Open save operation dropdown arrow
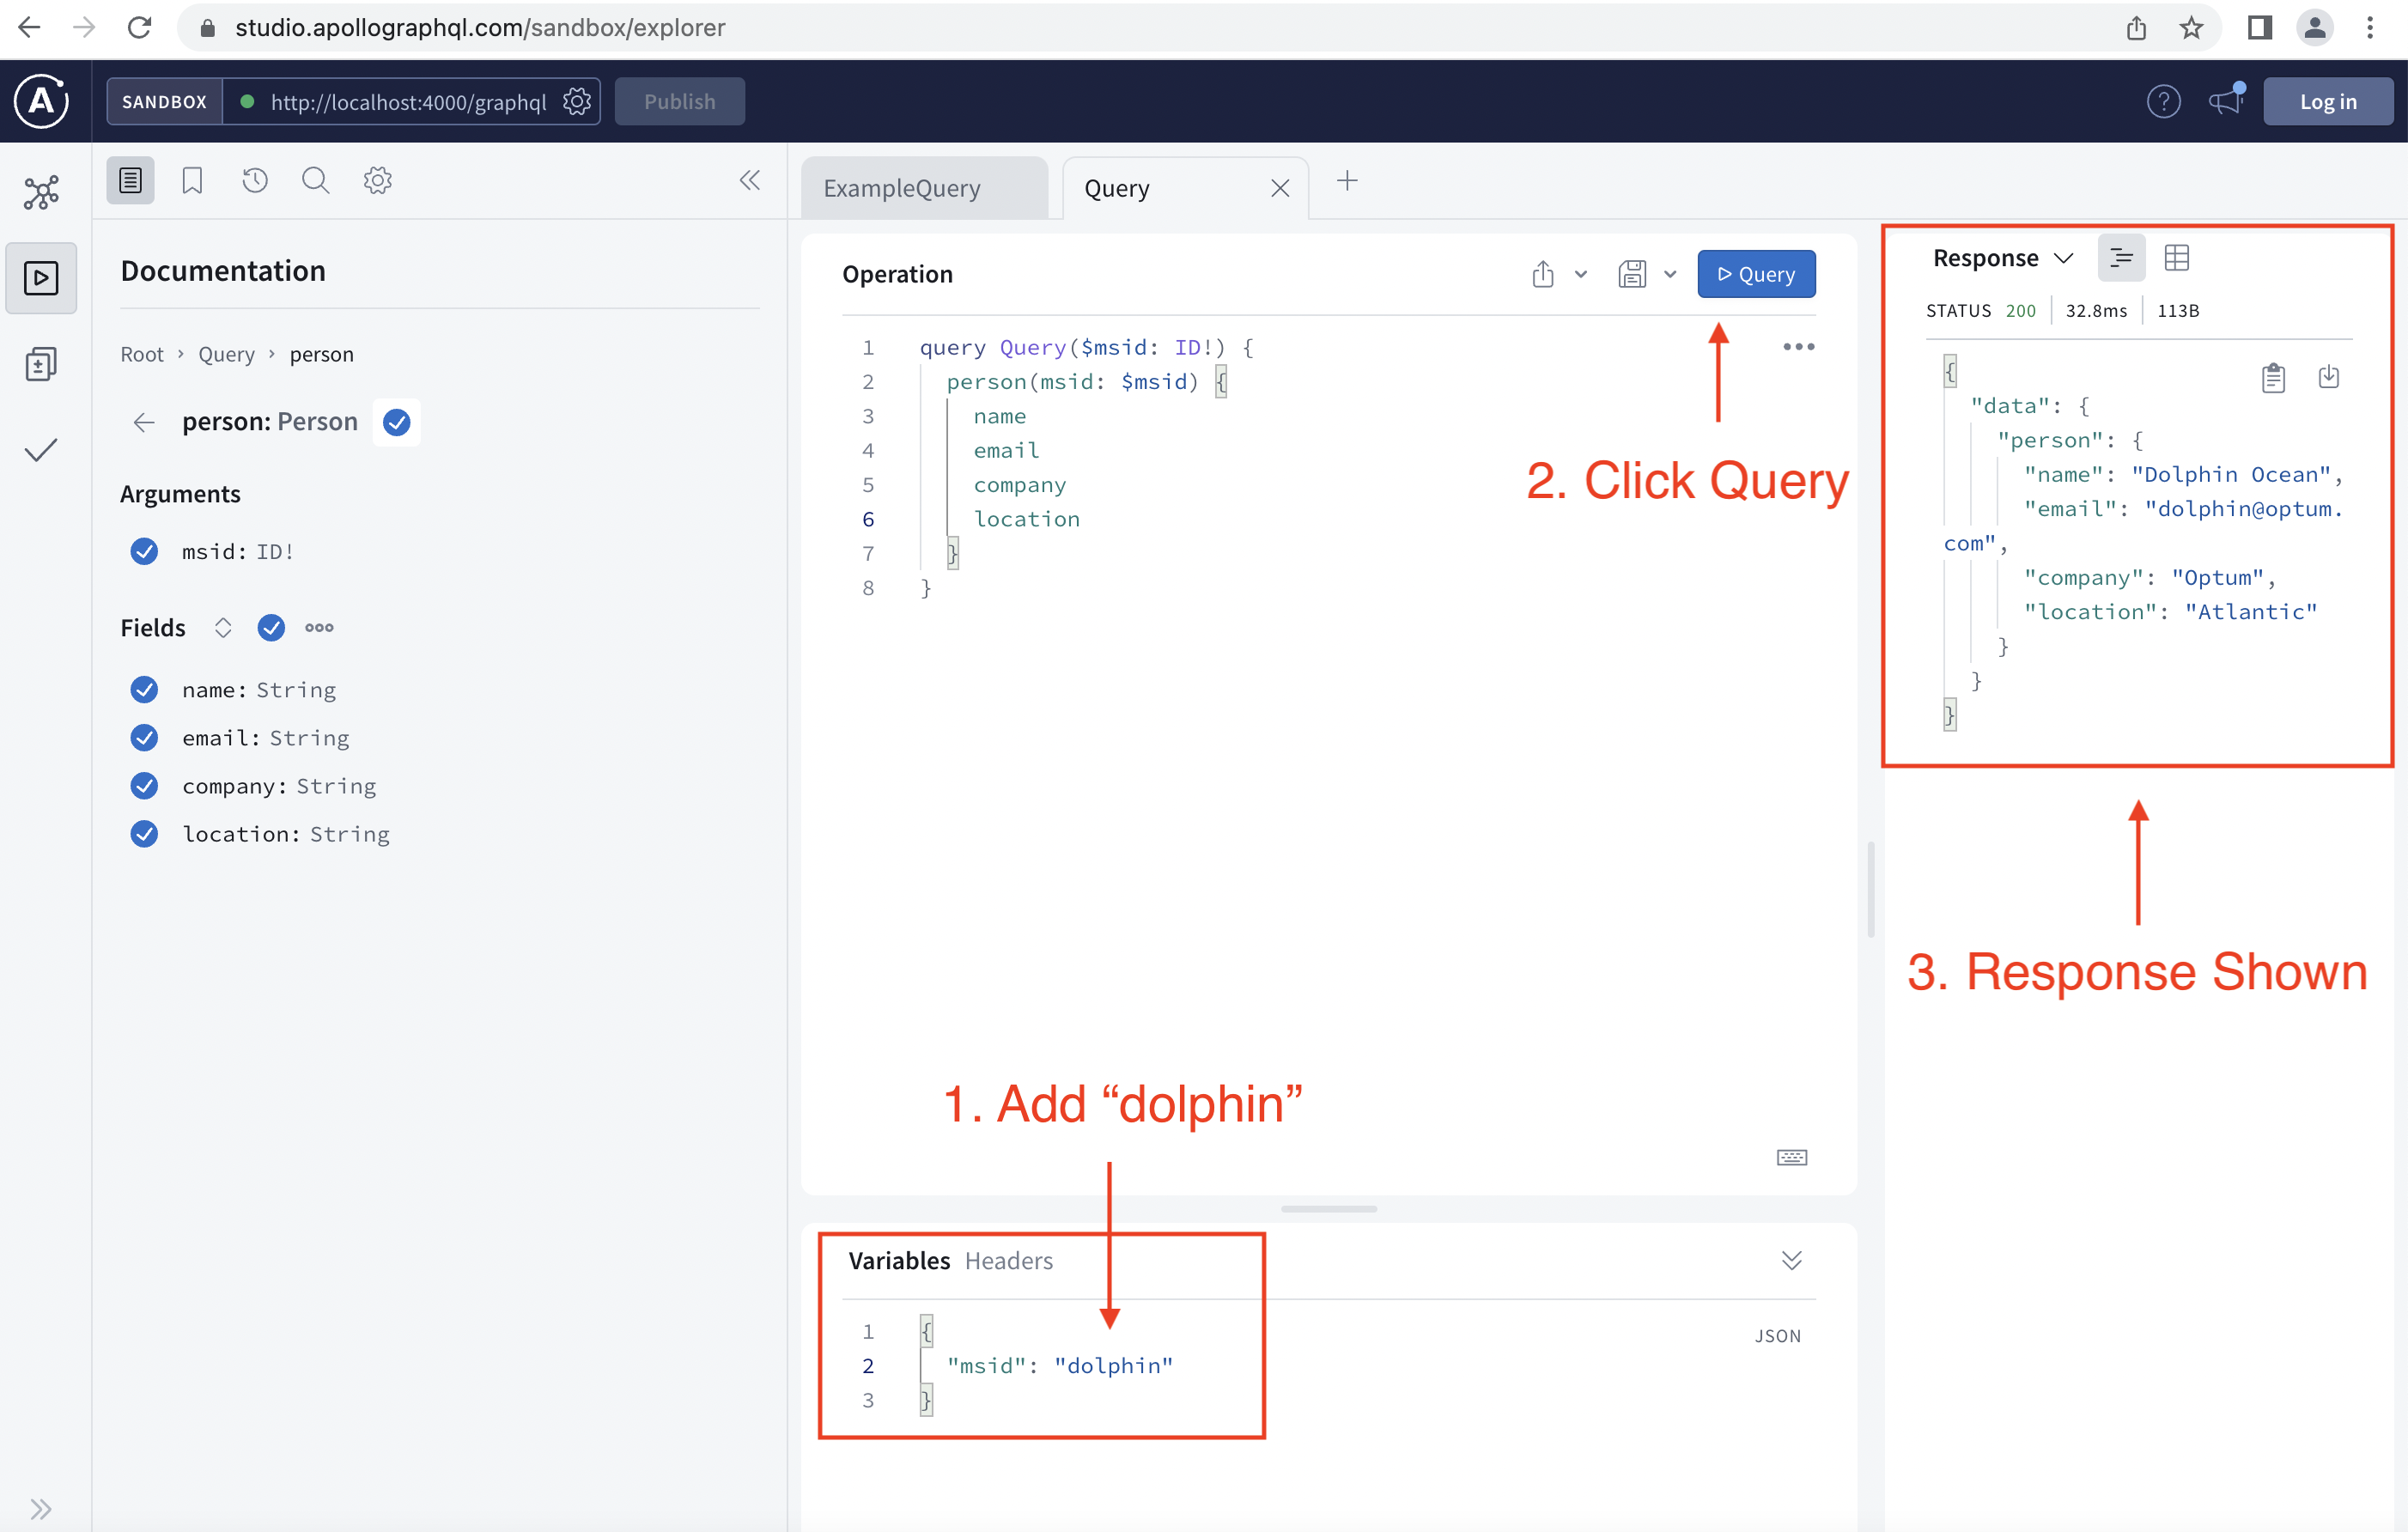 (x=1670, y=274)
